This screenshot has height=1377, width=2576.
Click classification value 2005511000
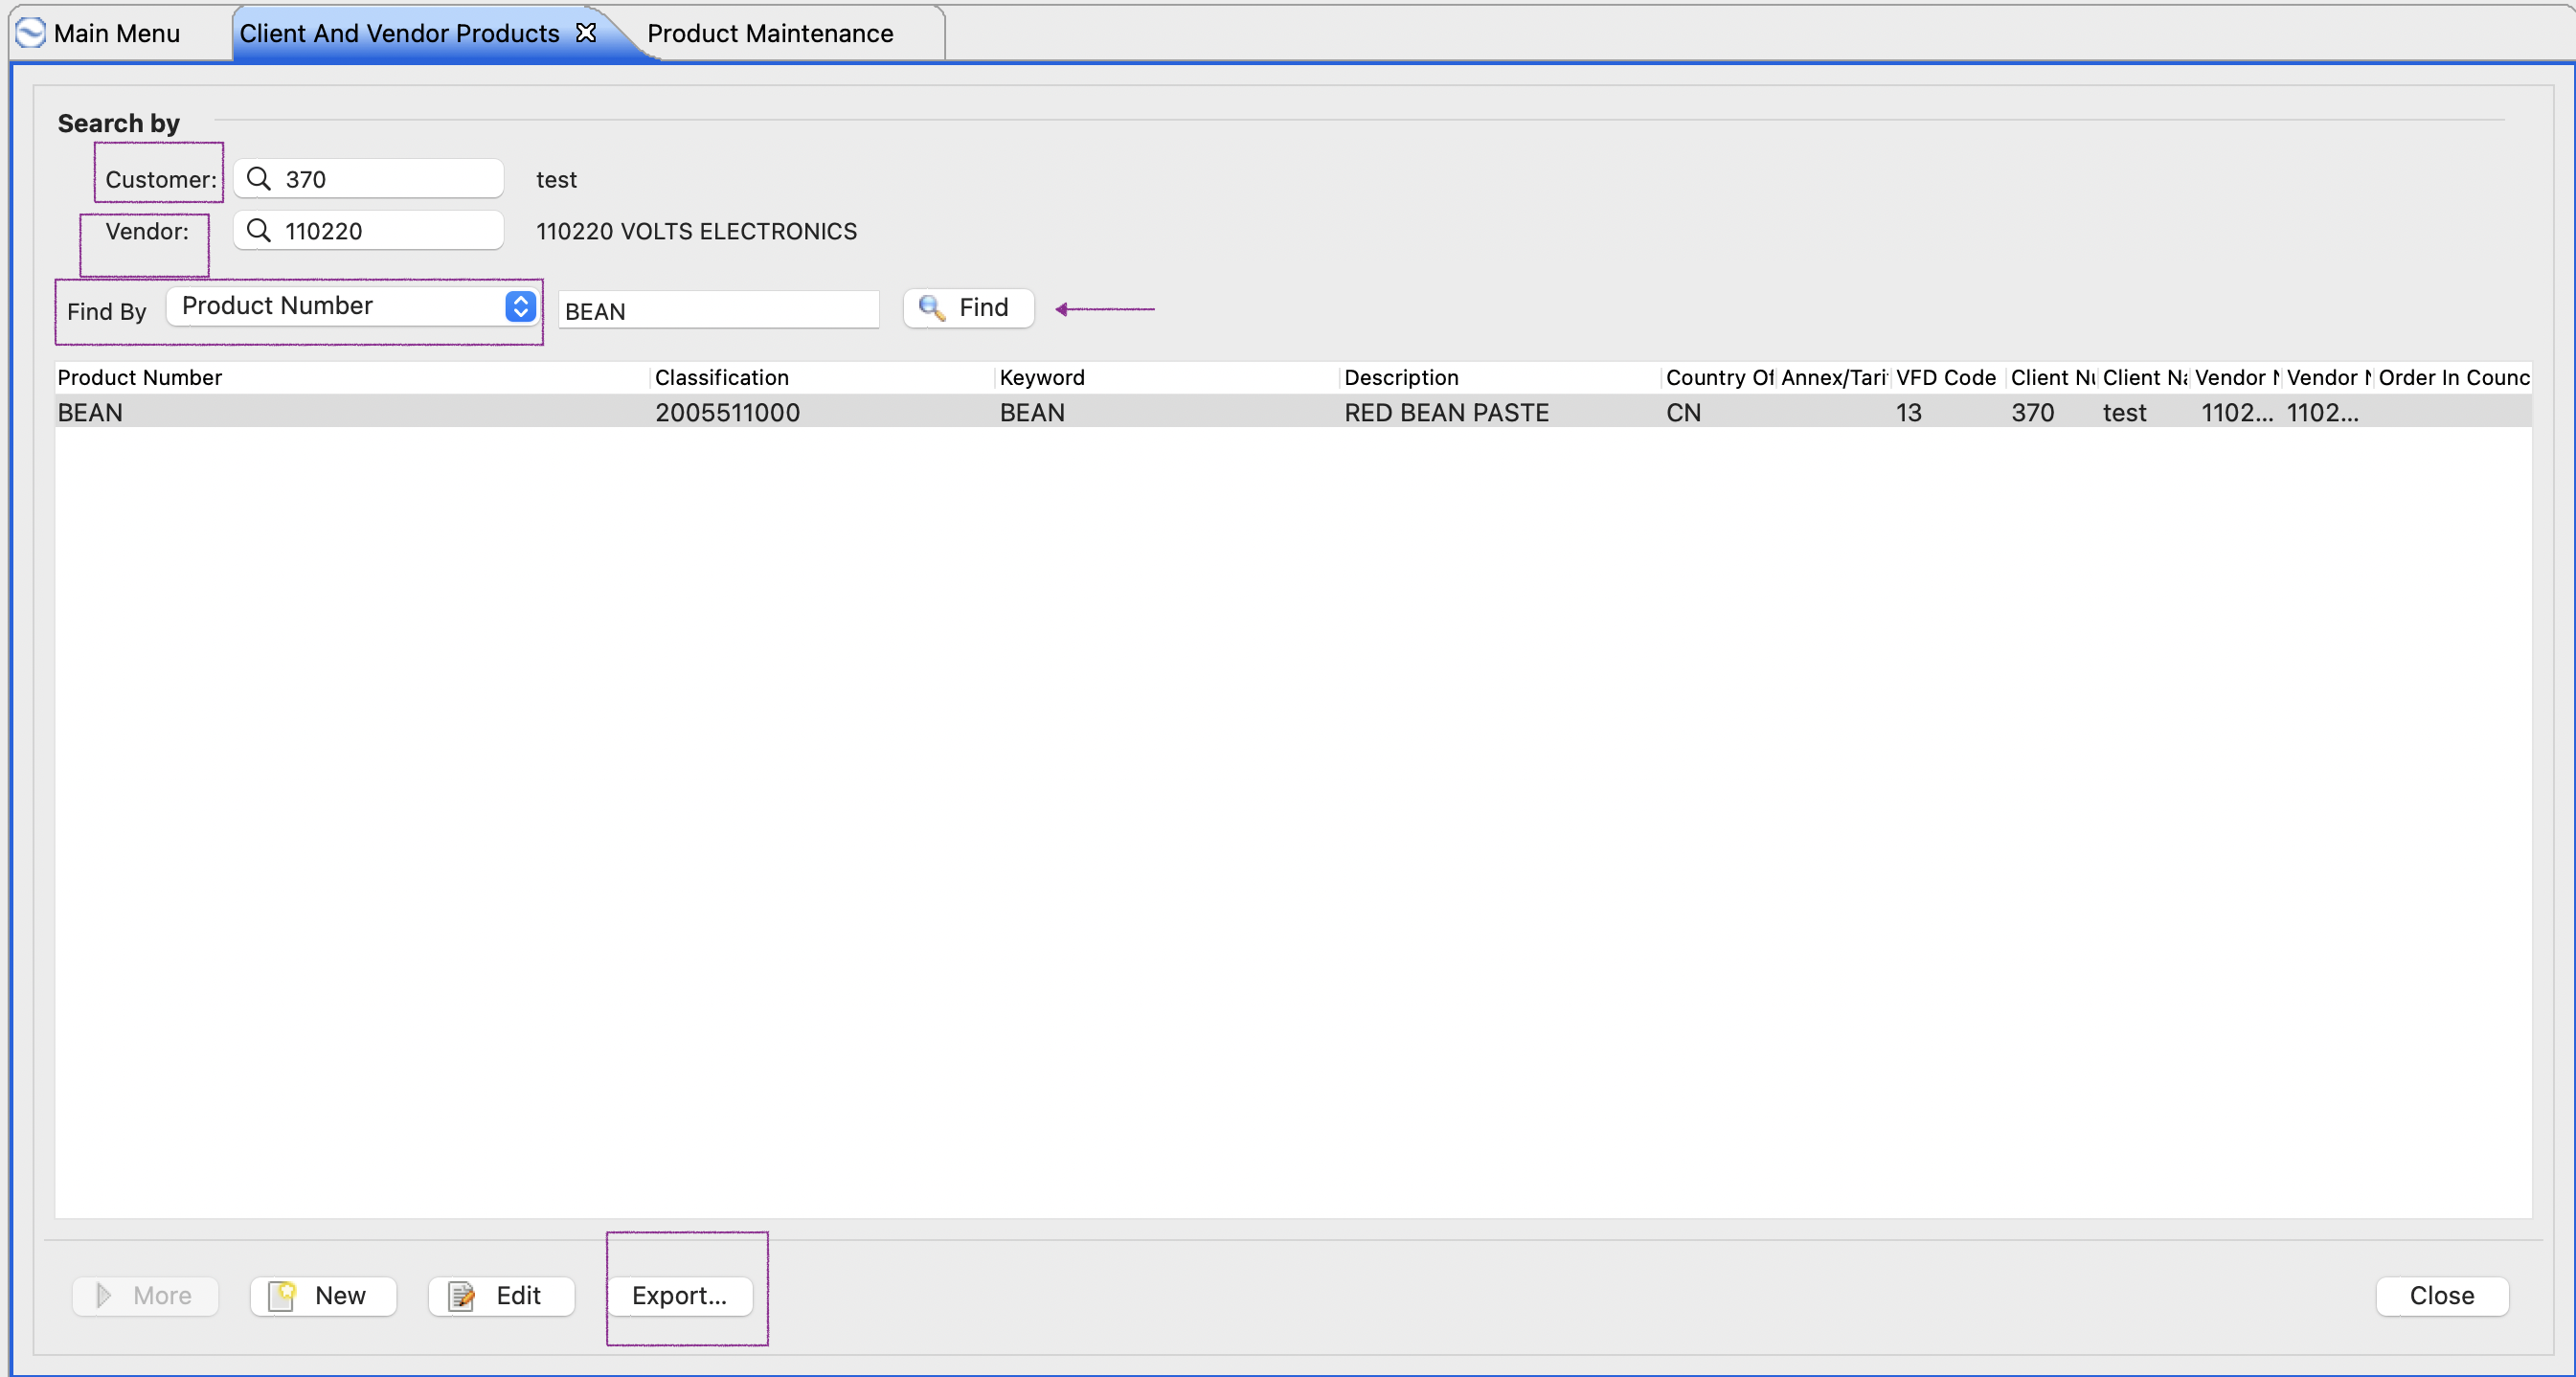tap(727, 412)
